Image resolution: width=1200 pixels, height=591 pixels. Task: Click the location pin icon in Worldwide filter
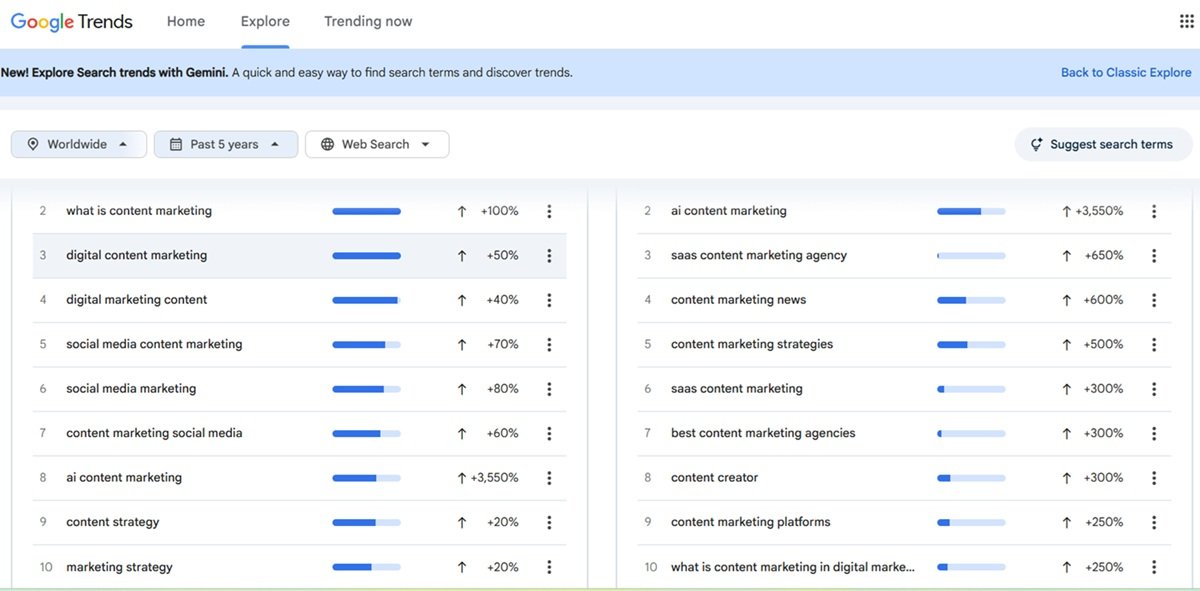pyautogui.click(x=33, y=144)
